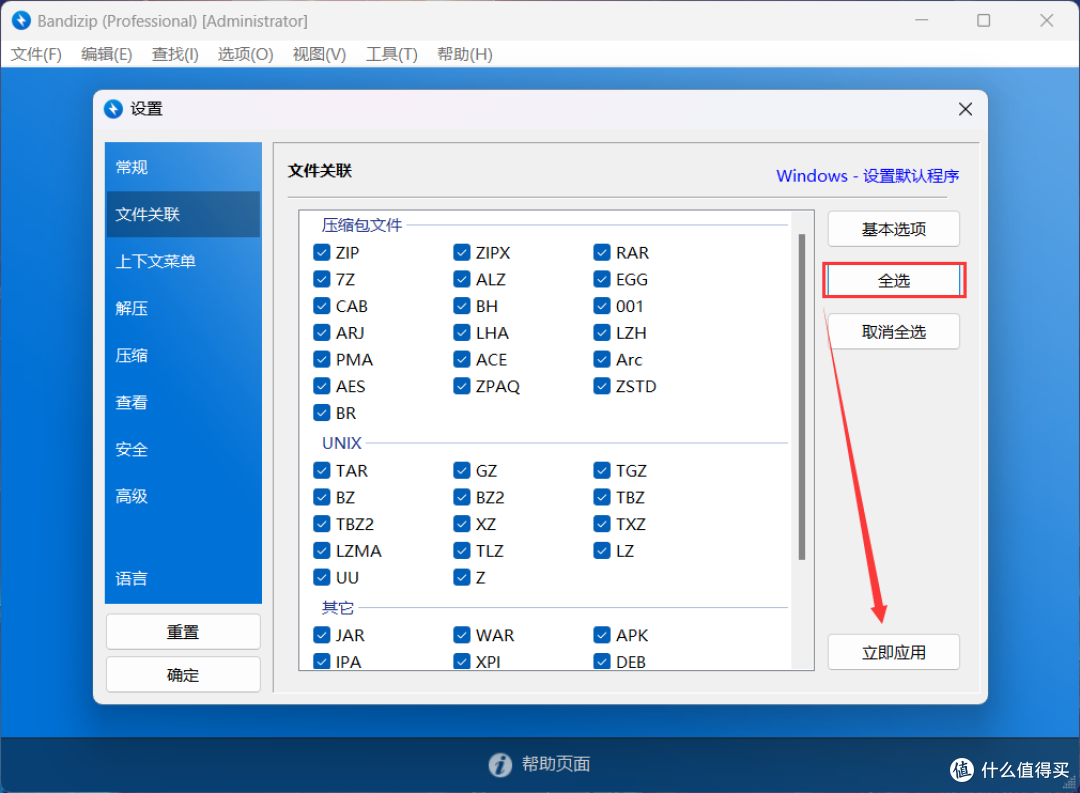Viewport: 1080px width, 793px height.
Task: Toggle the PMA checkbox
Action: point(322,360)
